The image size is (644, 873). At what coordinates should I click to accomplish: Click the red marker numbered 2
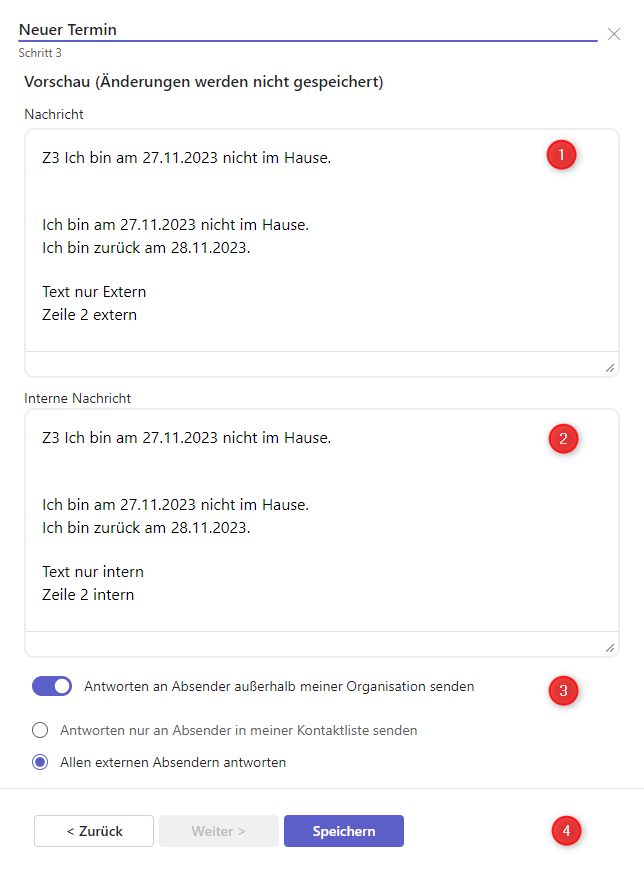563,438
